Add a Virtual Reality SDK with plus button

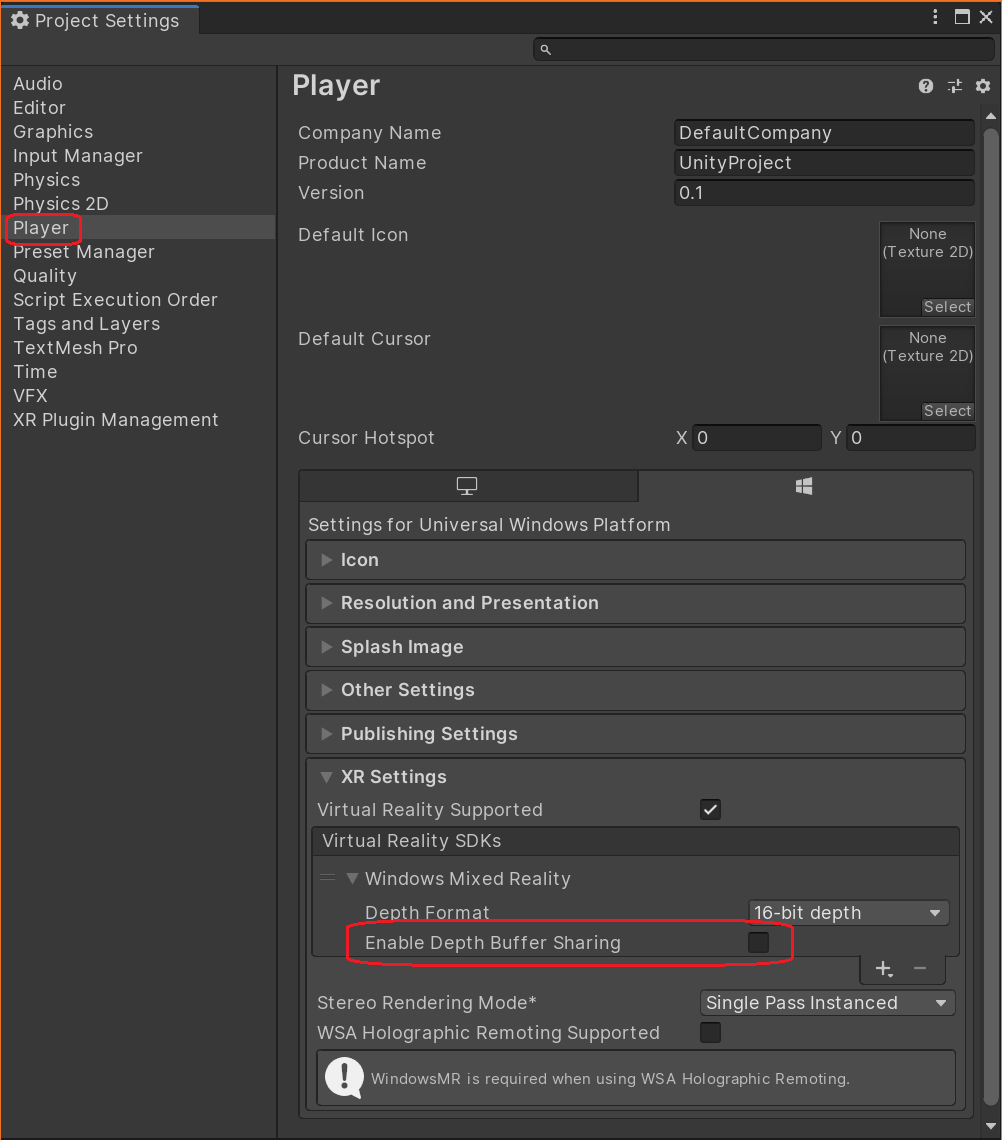pos(883,969)
